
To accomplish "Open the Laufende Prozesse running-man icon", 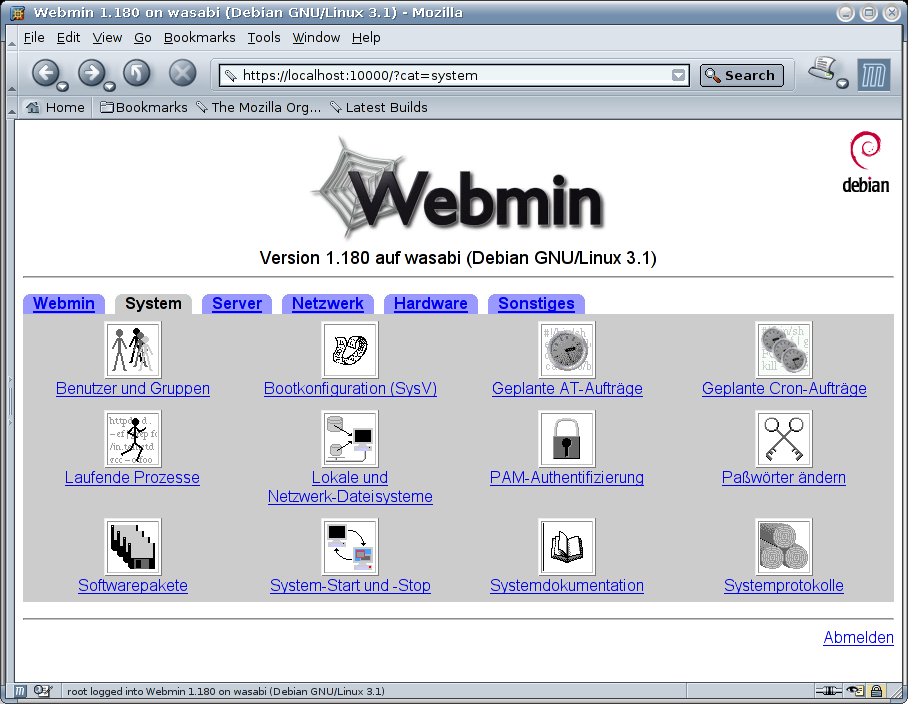I will 133,439.
